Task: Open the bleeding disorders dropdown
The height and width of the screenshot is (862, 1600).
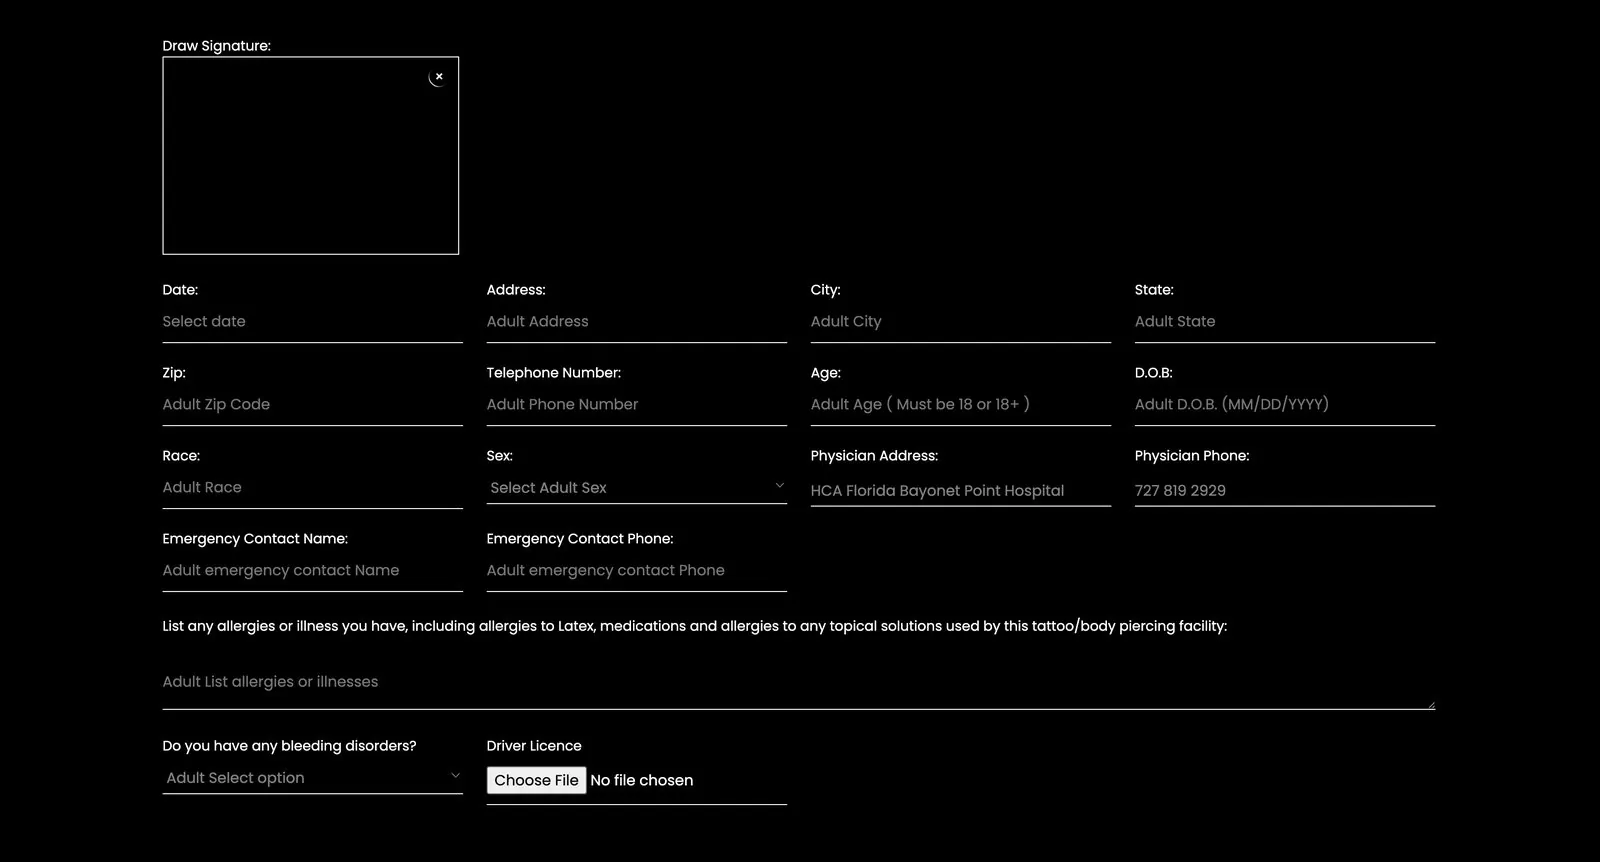Action: pyautogui.click(x=313, y=777)
